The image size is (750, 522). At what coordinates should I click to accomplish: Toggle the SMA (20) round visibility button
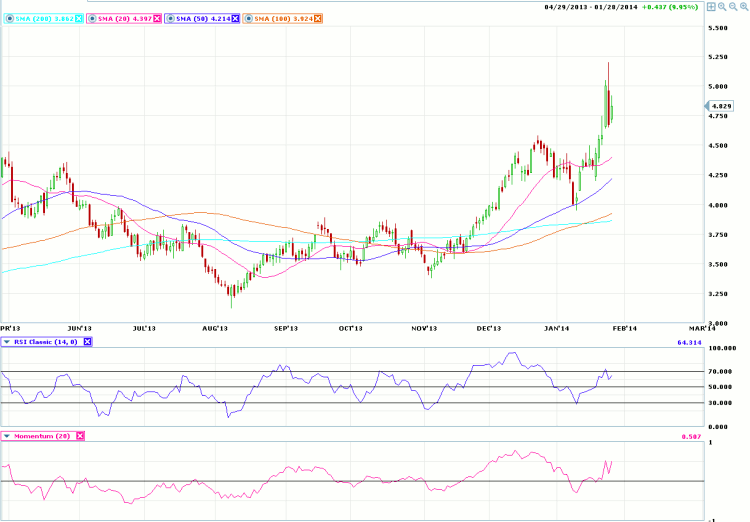[x=89, y=19]
